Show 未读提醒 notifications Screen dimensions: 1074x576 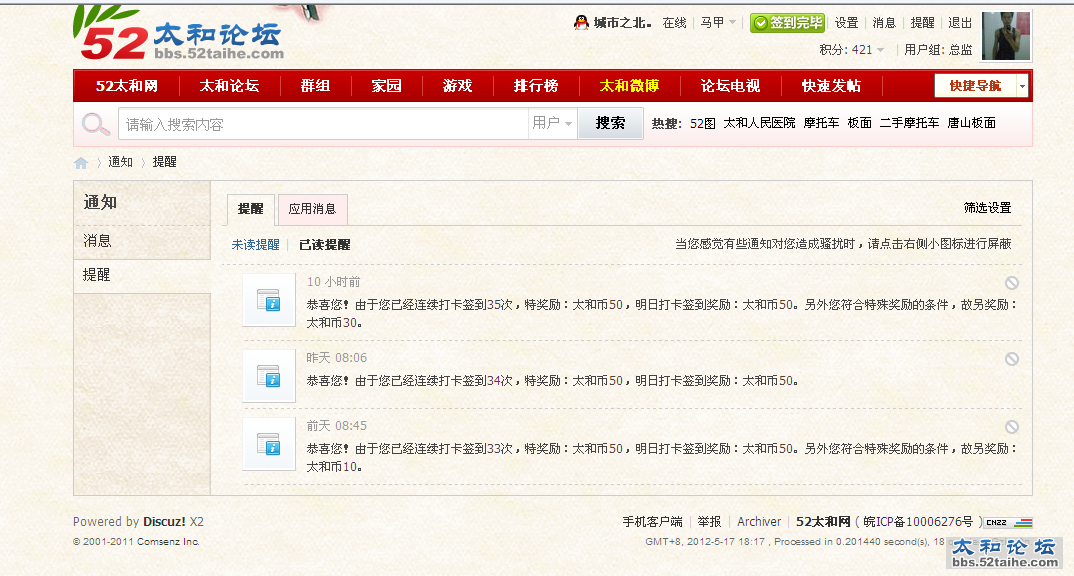[255, 245]
